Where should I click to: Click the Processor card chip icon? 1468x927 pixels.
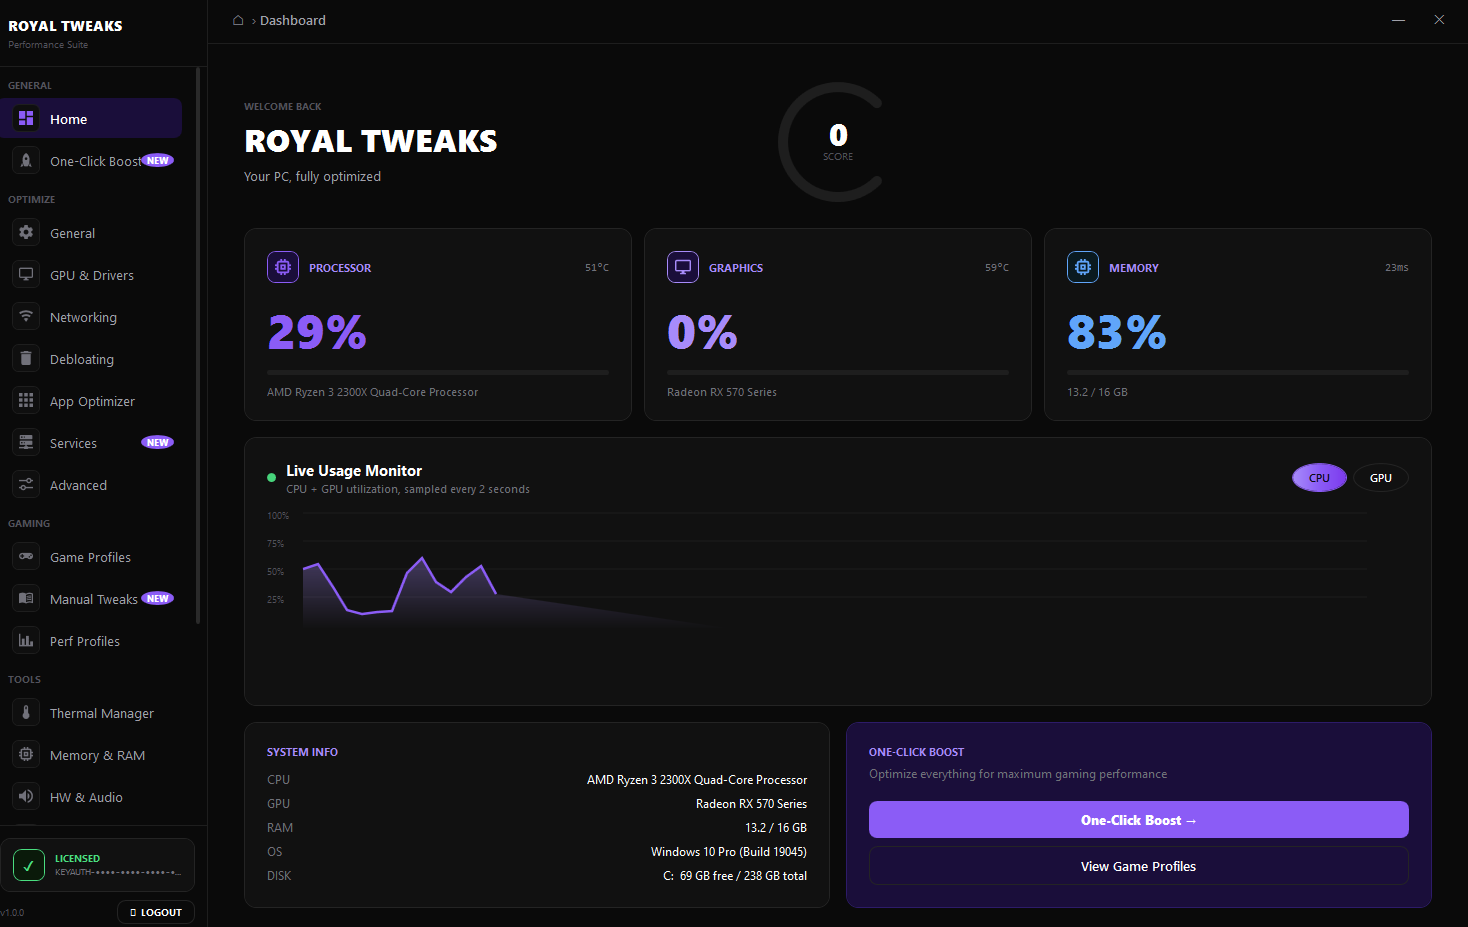283,267
